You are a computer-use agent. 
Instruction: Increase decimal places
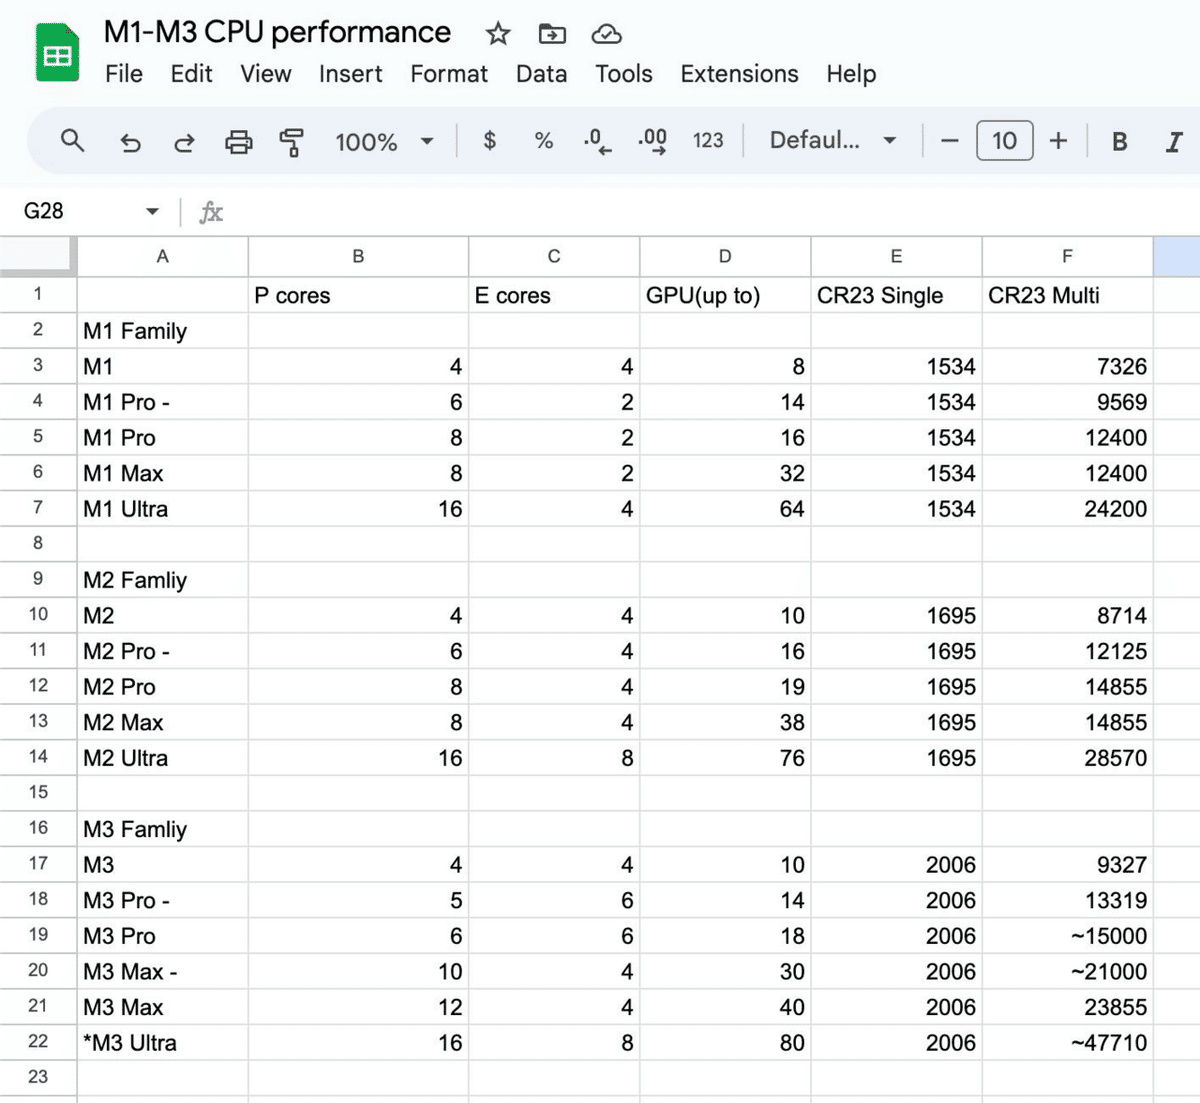652,142
